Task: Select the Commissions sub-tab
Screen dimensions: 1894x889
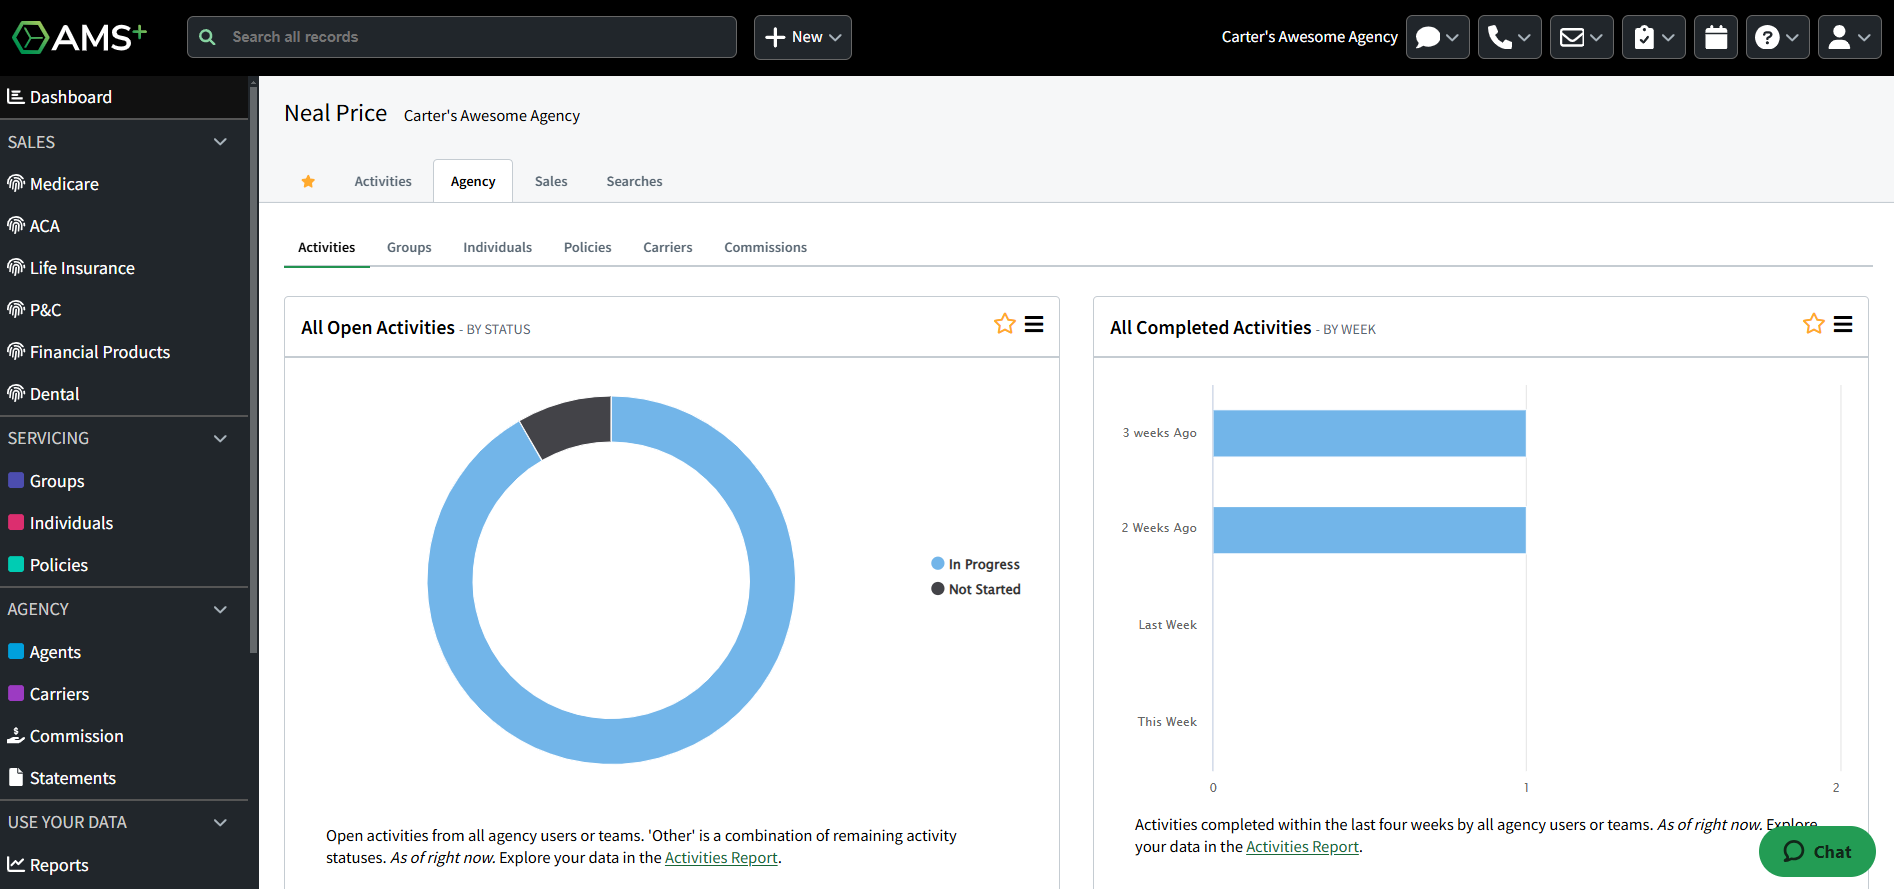Action: 765,247
